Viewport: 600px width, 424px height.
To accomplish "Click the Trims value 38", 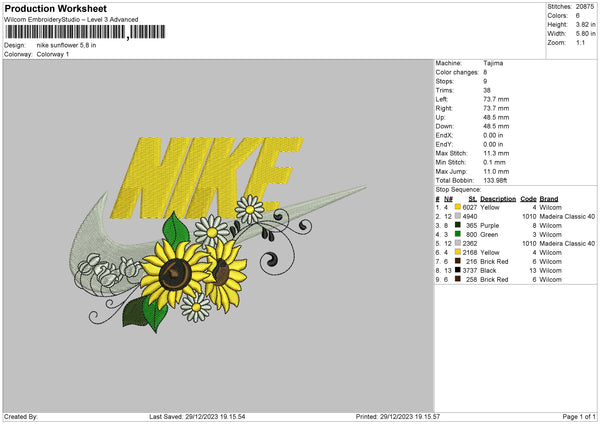I will coord(487,90).
